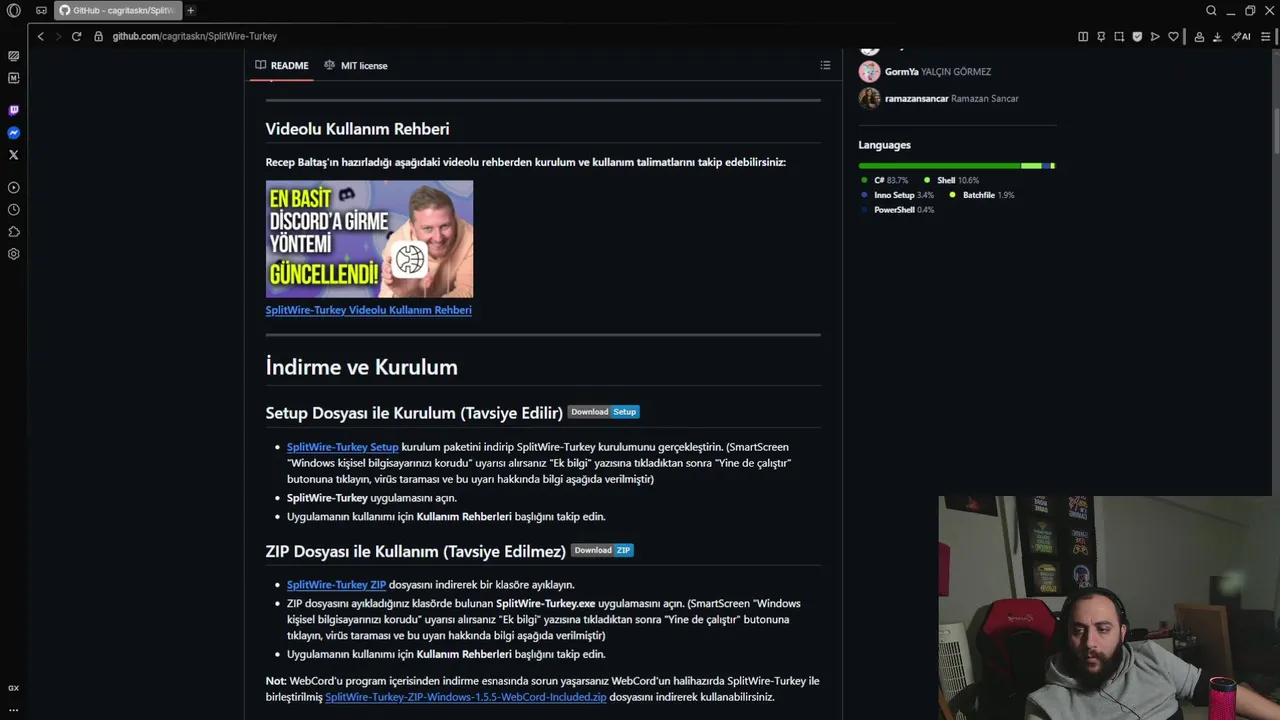Bookmark this page with the heart icon
Viewport: 1280px width, 720px height.
click(1173, 36)
